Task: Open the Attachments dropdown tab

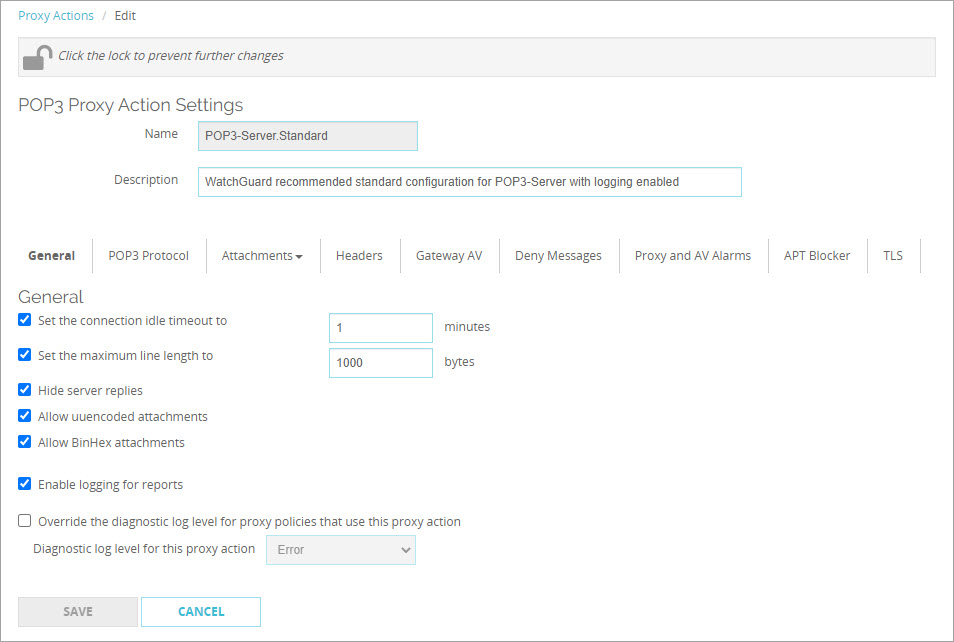Action: tap(262, 256)
